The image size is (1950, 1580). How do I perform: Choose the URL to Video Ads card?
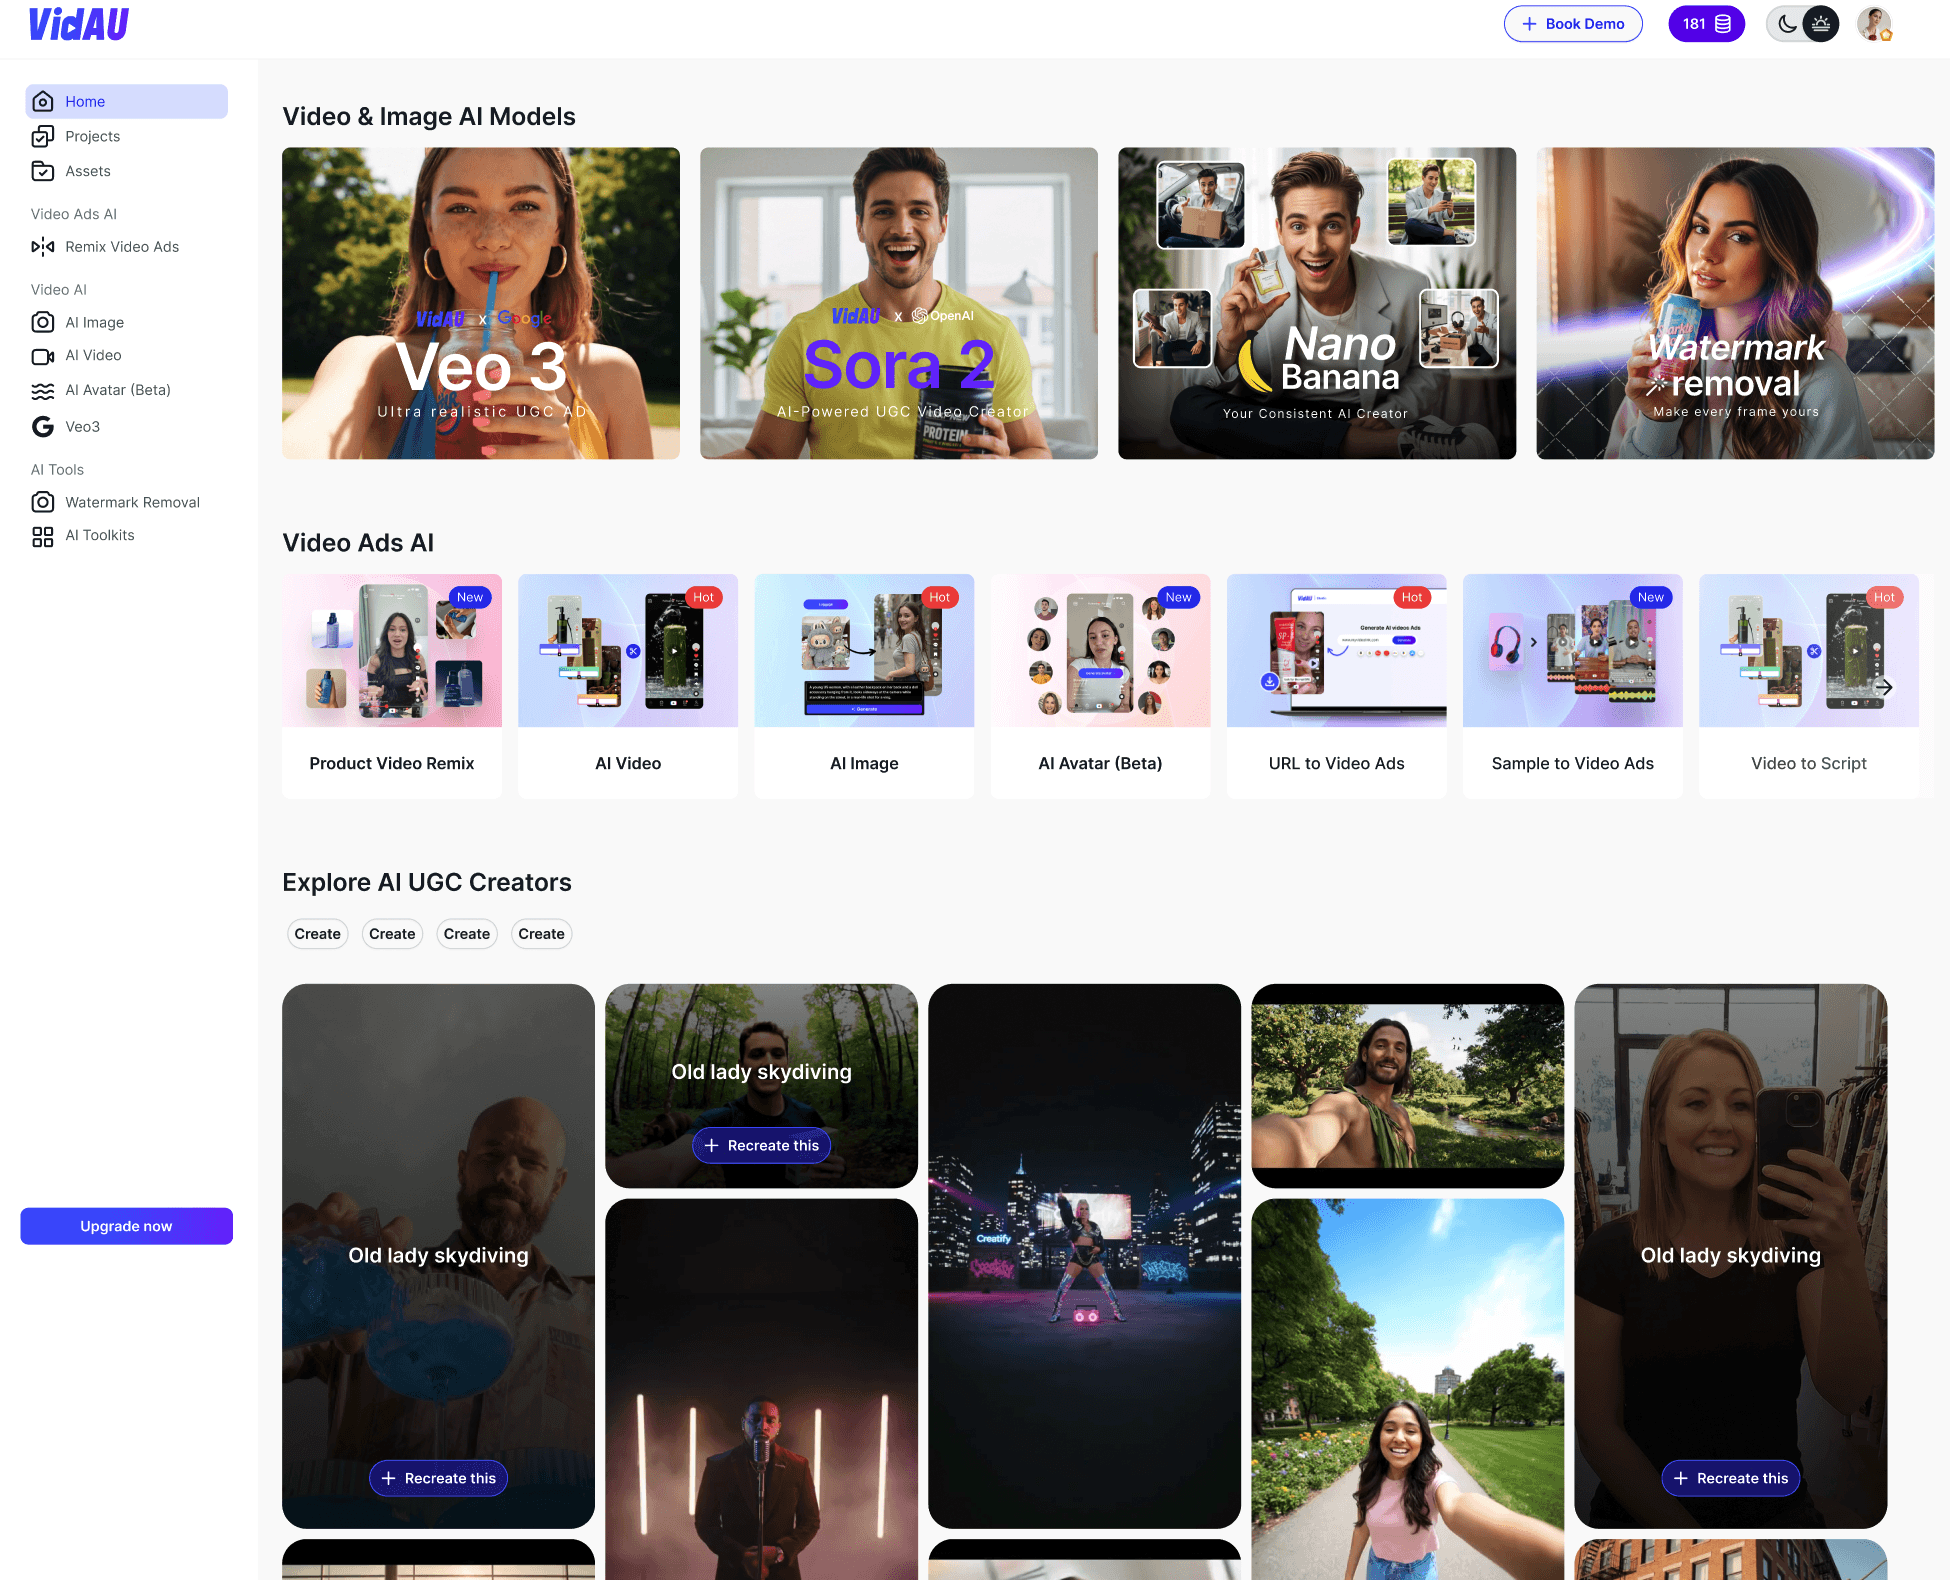coord(1336,686)
